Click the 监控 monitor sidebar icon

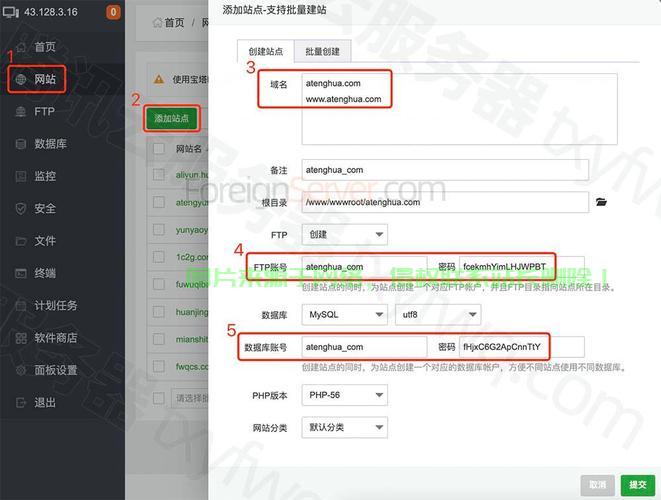[21, 176]
